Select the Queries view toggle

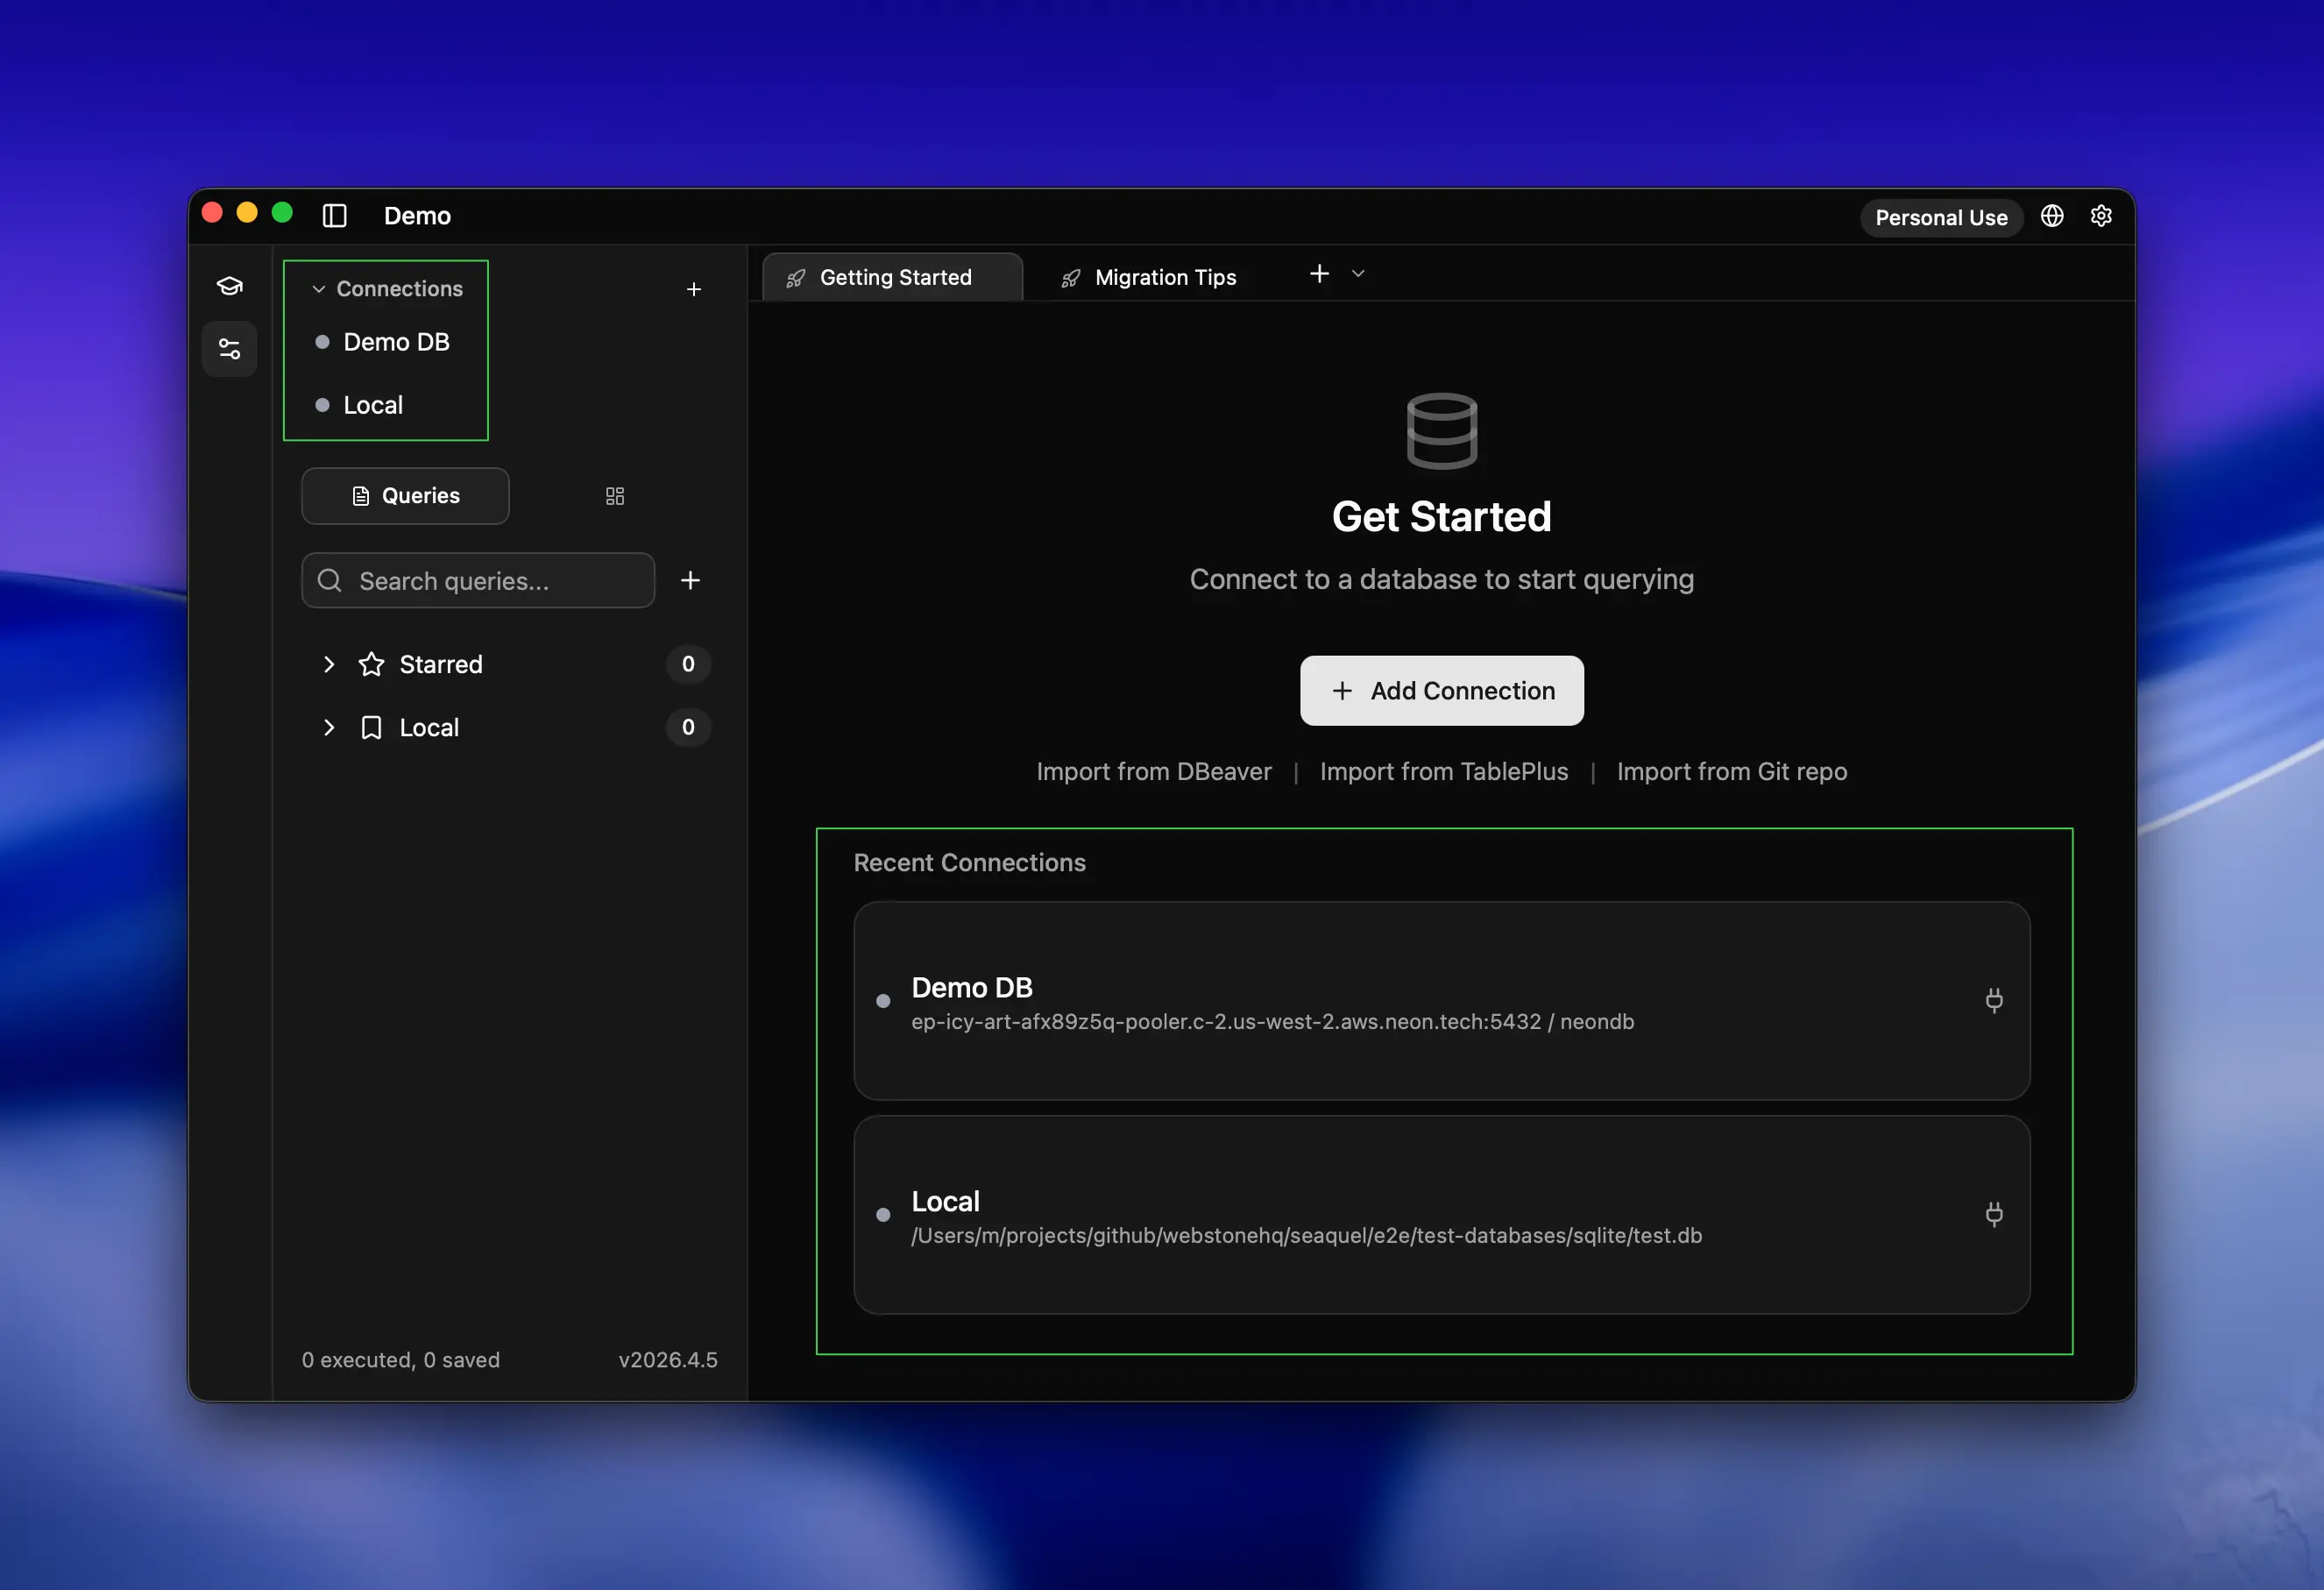tap(405, 496)
